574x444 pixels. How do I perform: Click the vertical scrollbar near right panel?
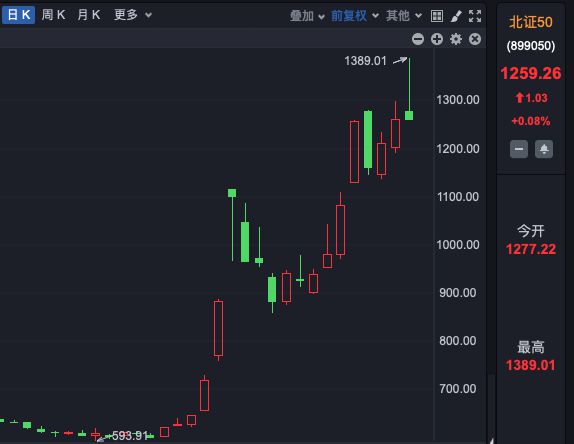491,408
